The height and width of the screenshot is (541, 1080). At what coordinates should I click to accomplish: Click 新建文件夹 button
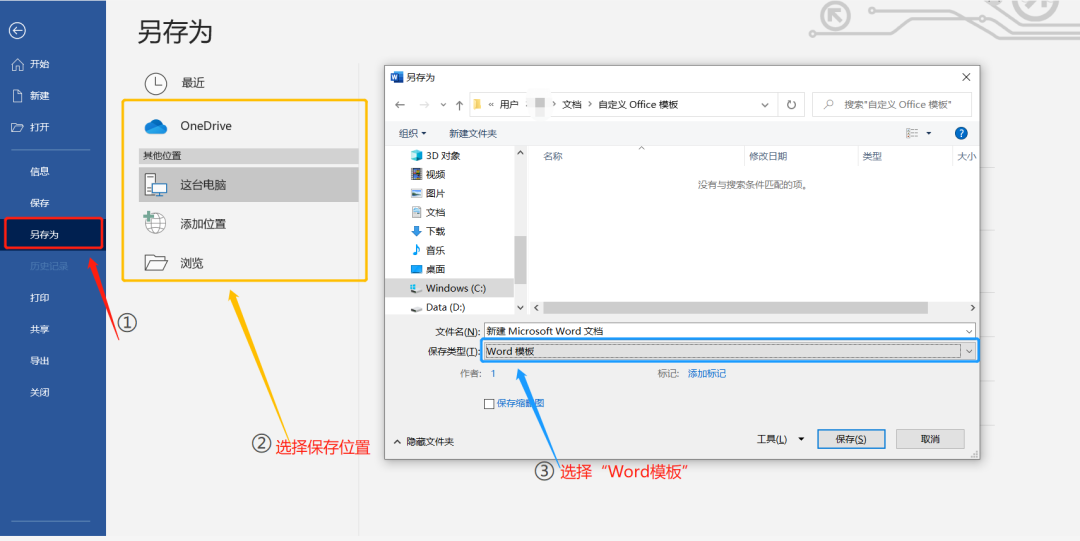[x=473, y=133]
